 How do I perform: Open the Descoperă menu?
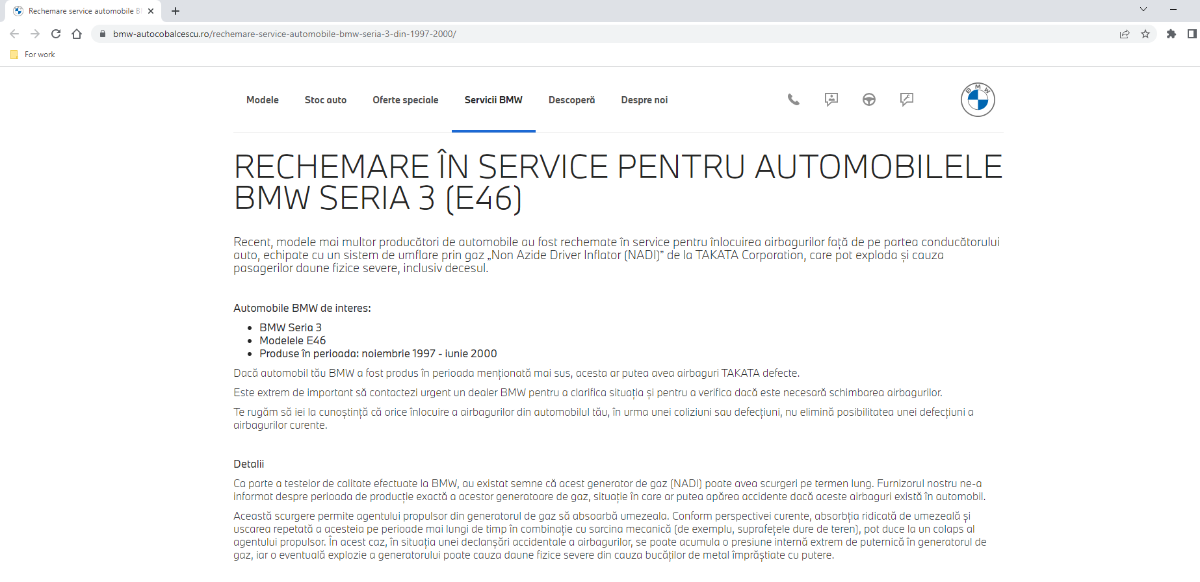pos(572,100)
